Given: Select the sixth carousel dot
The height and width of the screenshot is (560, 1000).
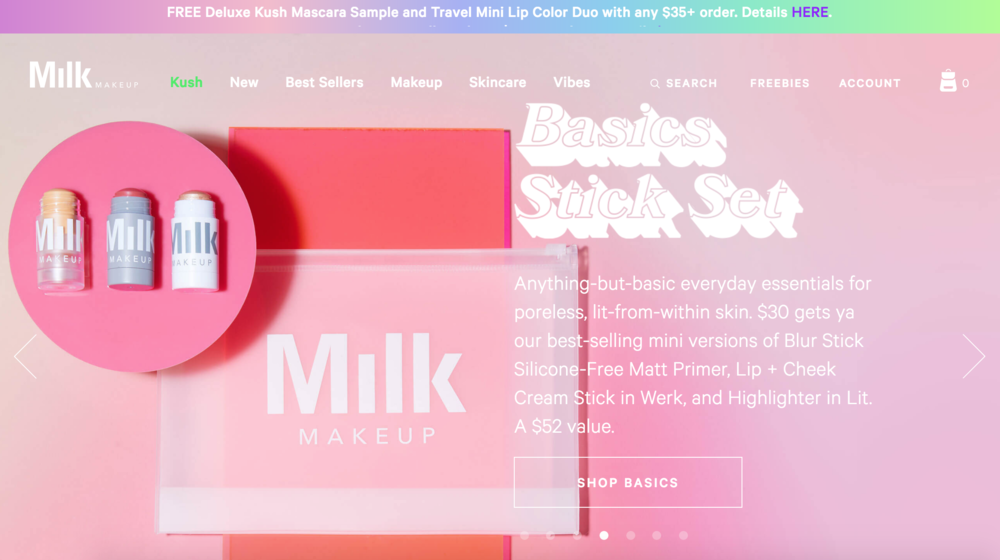Looking at the screenshot, I should pos(656,536).
